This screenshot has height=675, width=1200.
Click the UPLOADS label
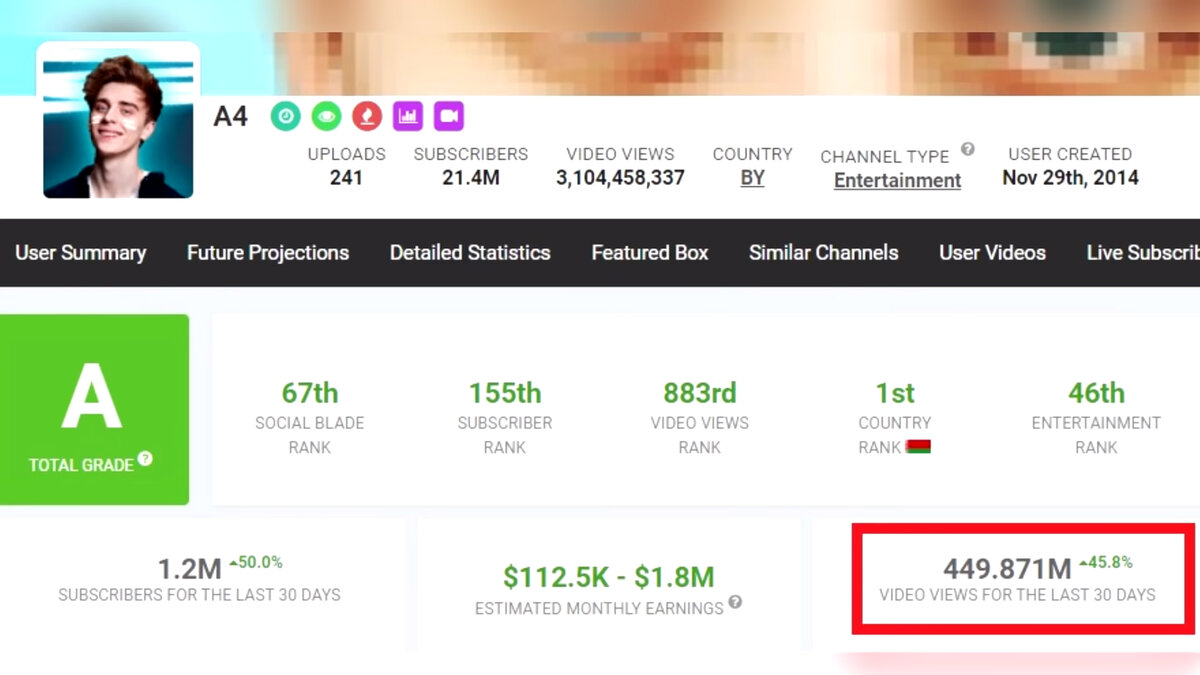[x=346, y=154]
